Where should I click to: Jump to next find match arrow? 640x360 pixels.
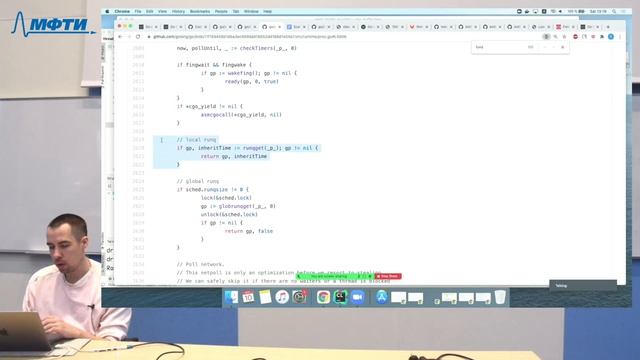point(553,47)
